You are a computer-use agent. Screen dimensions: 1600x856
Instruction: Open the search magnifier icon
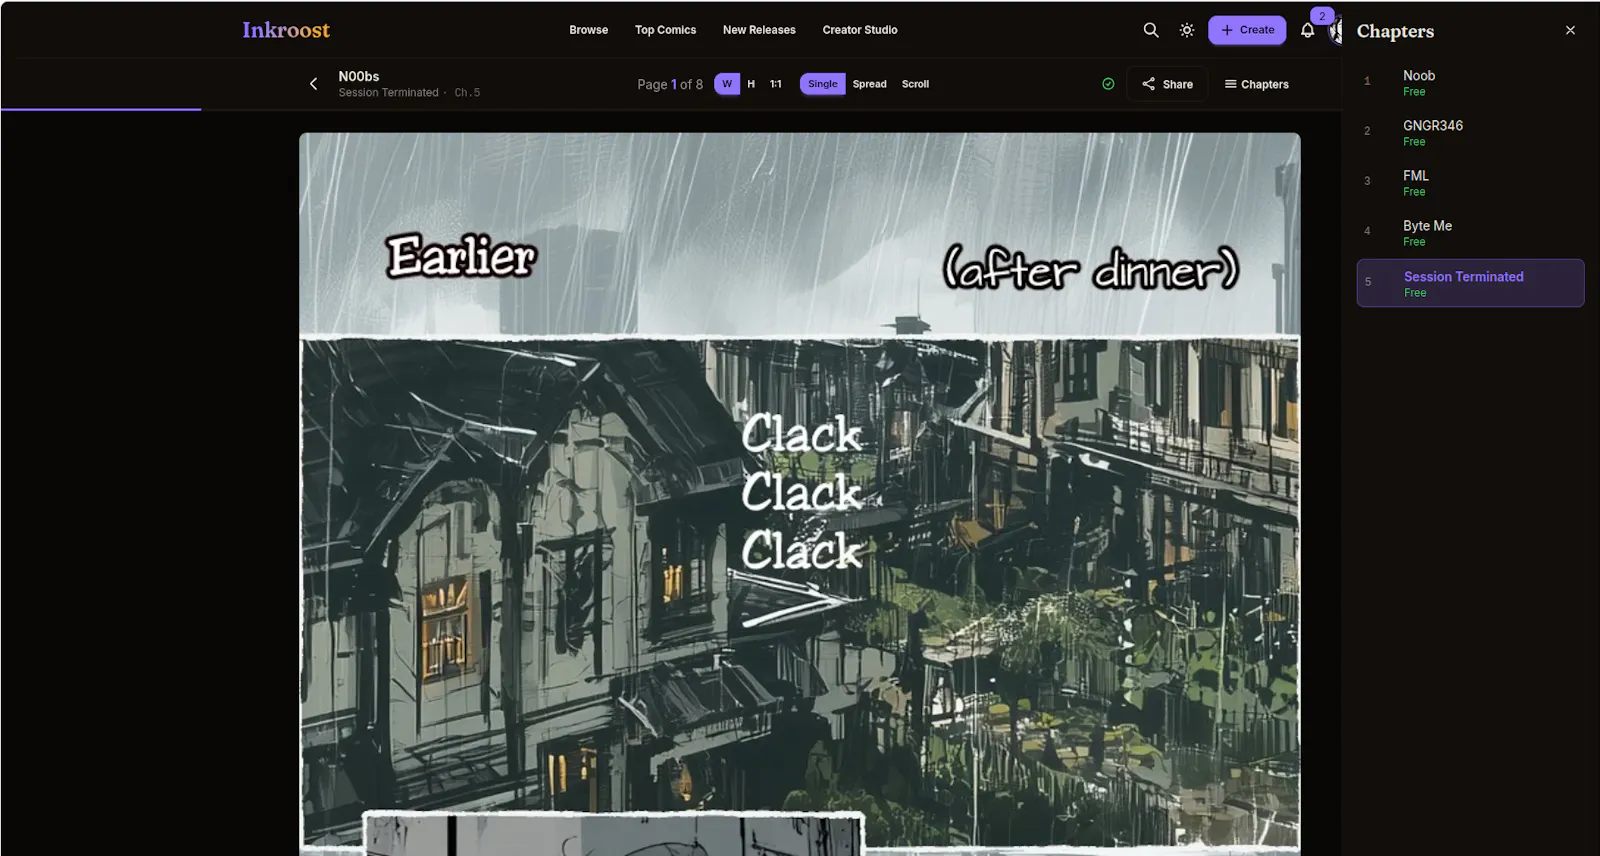(x=1151, y=30)
